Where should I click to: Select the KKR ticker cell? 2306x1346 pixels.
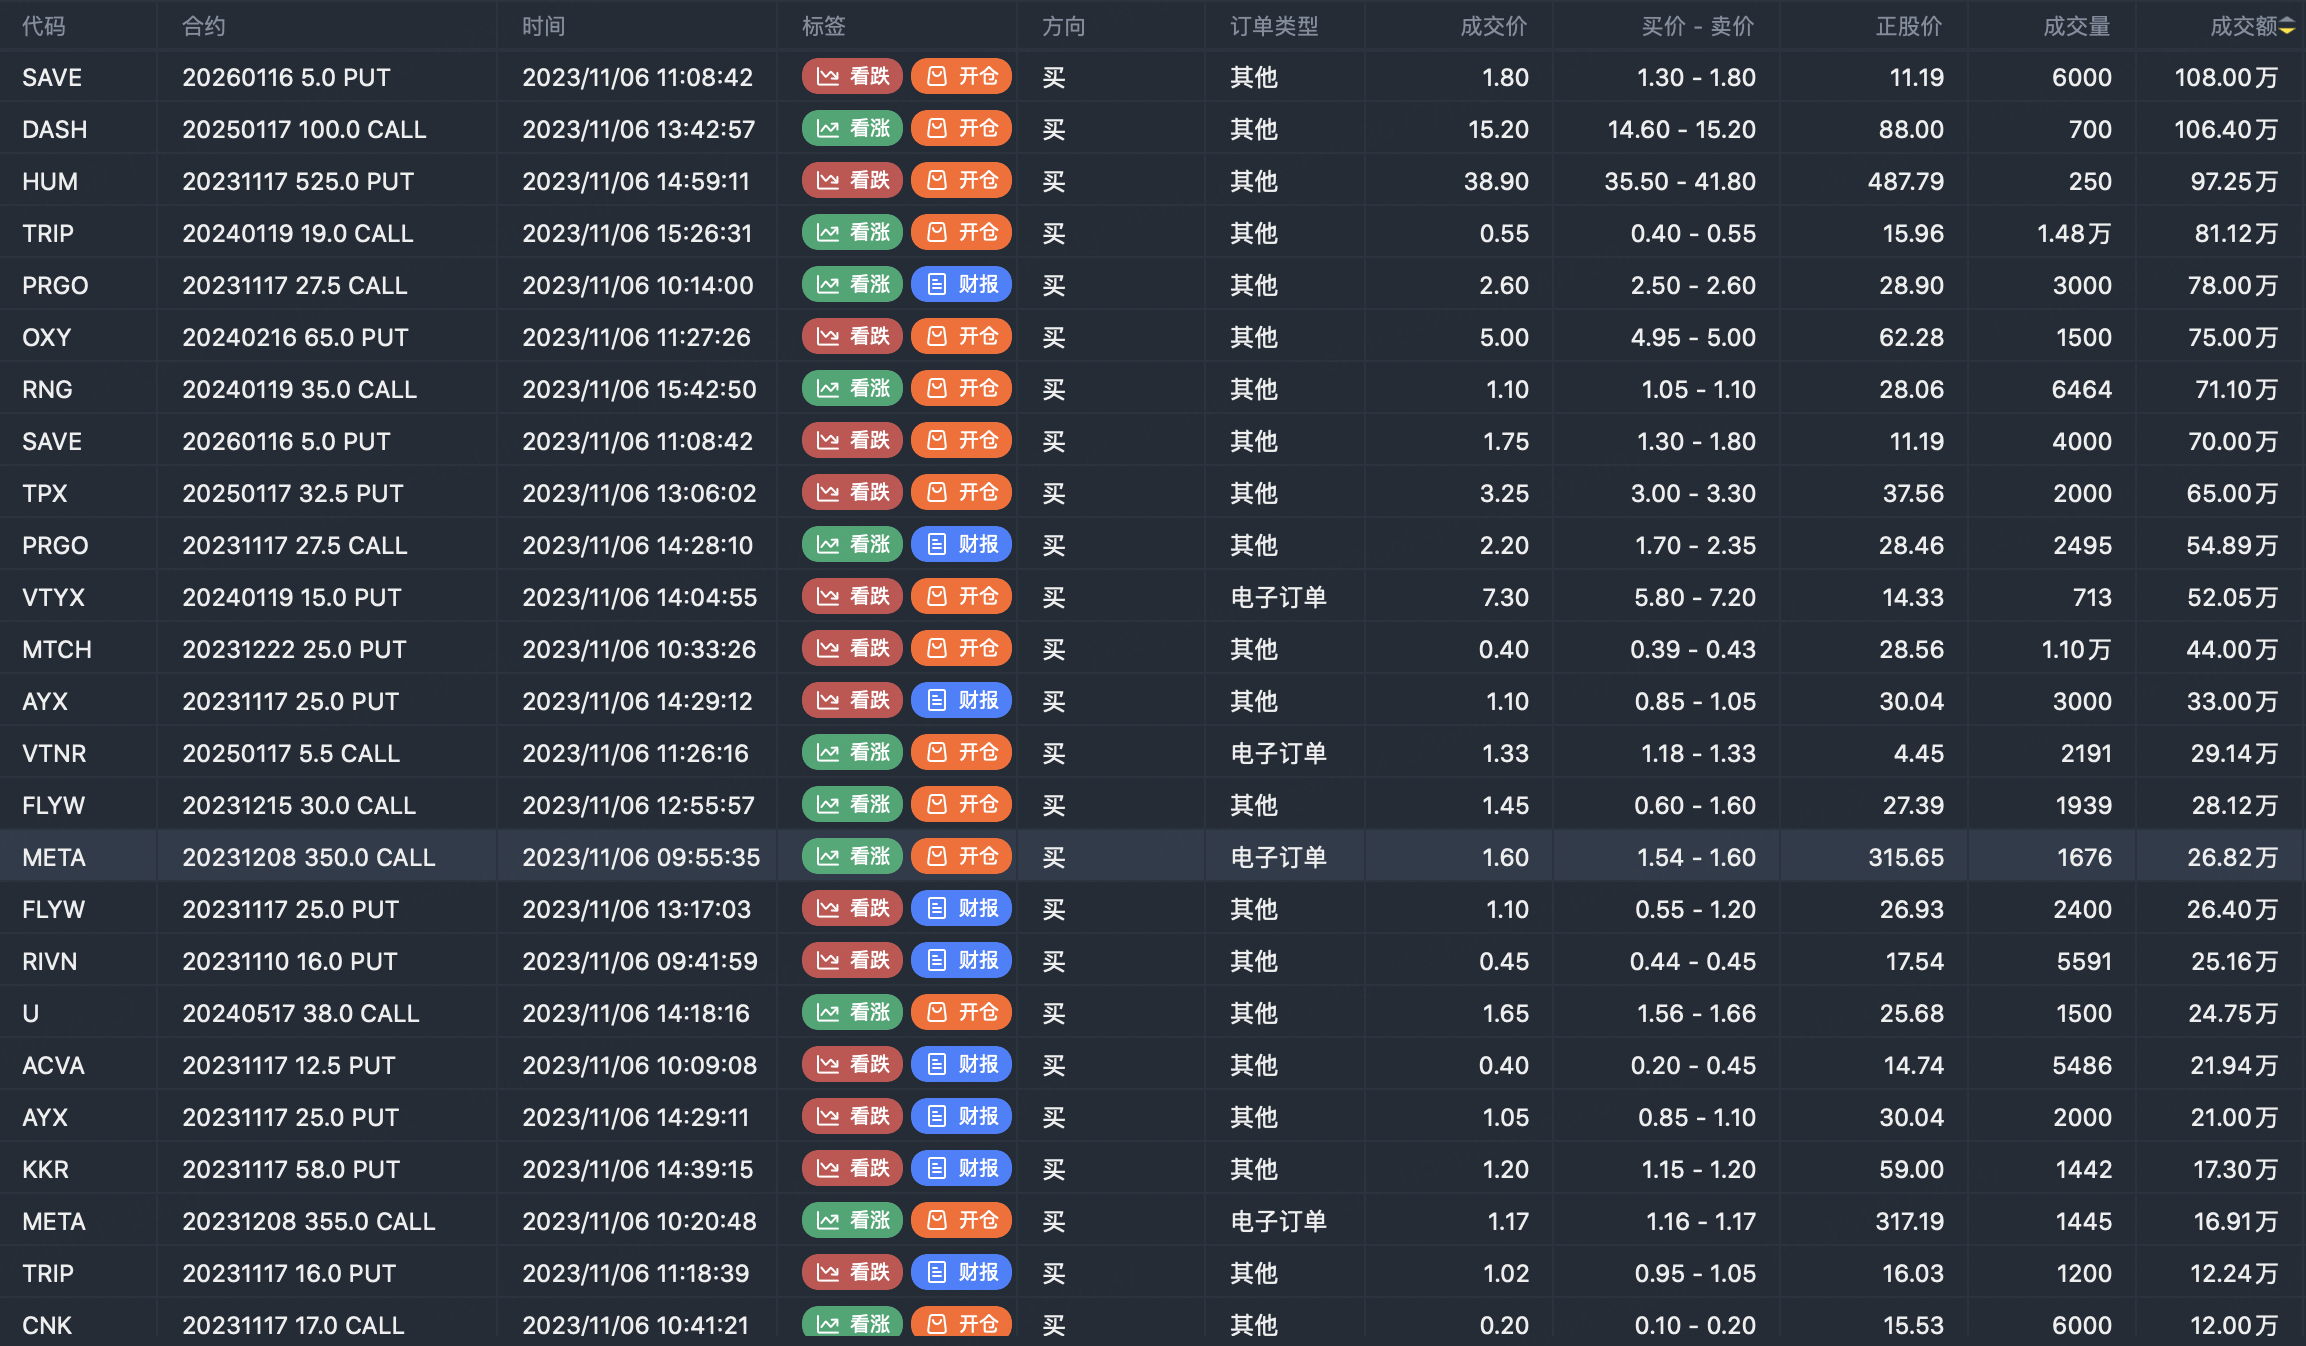coord(46,1169)
